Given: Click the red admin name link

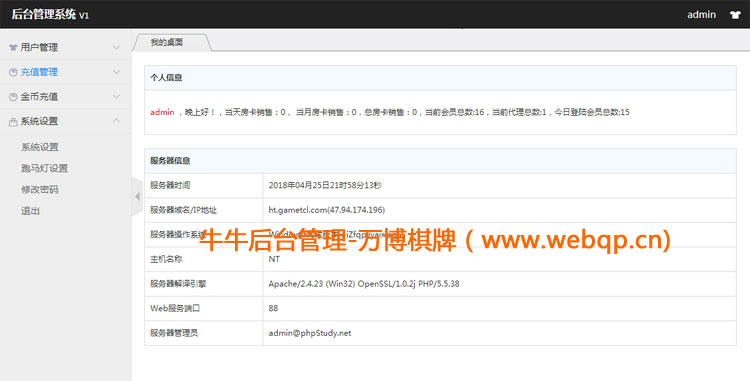Looking at the screenshot, I should pyautogui.click(x=162, y=112).
